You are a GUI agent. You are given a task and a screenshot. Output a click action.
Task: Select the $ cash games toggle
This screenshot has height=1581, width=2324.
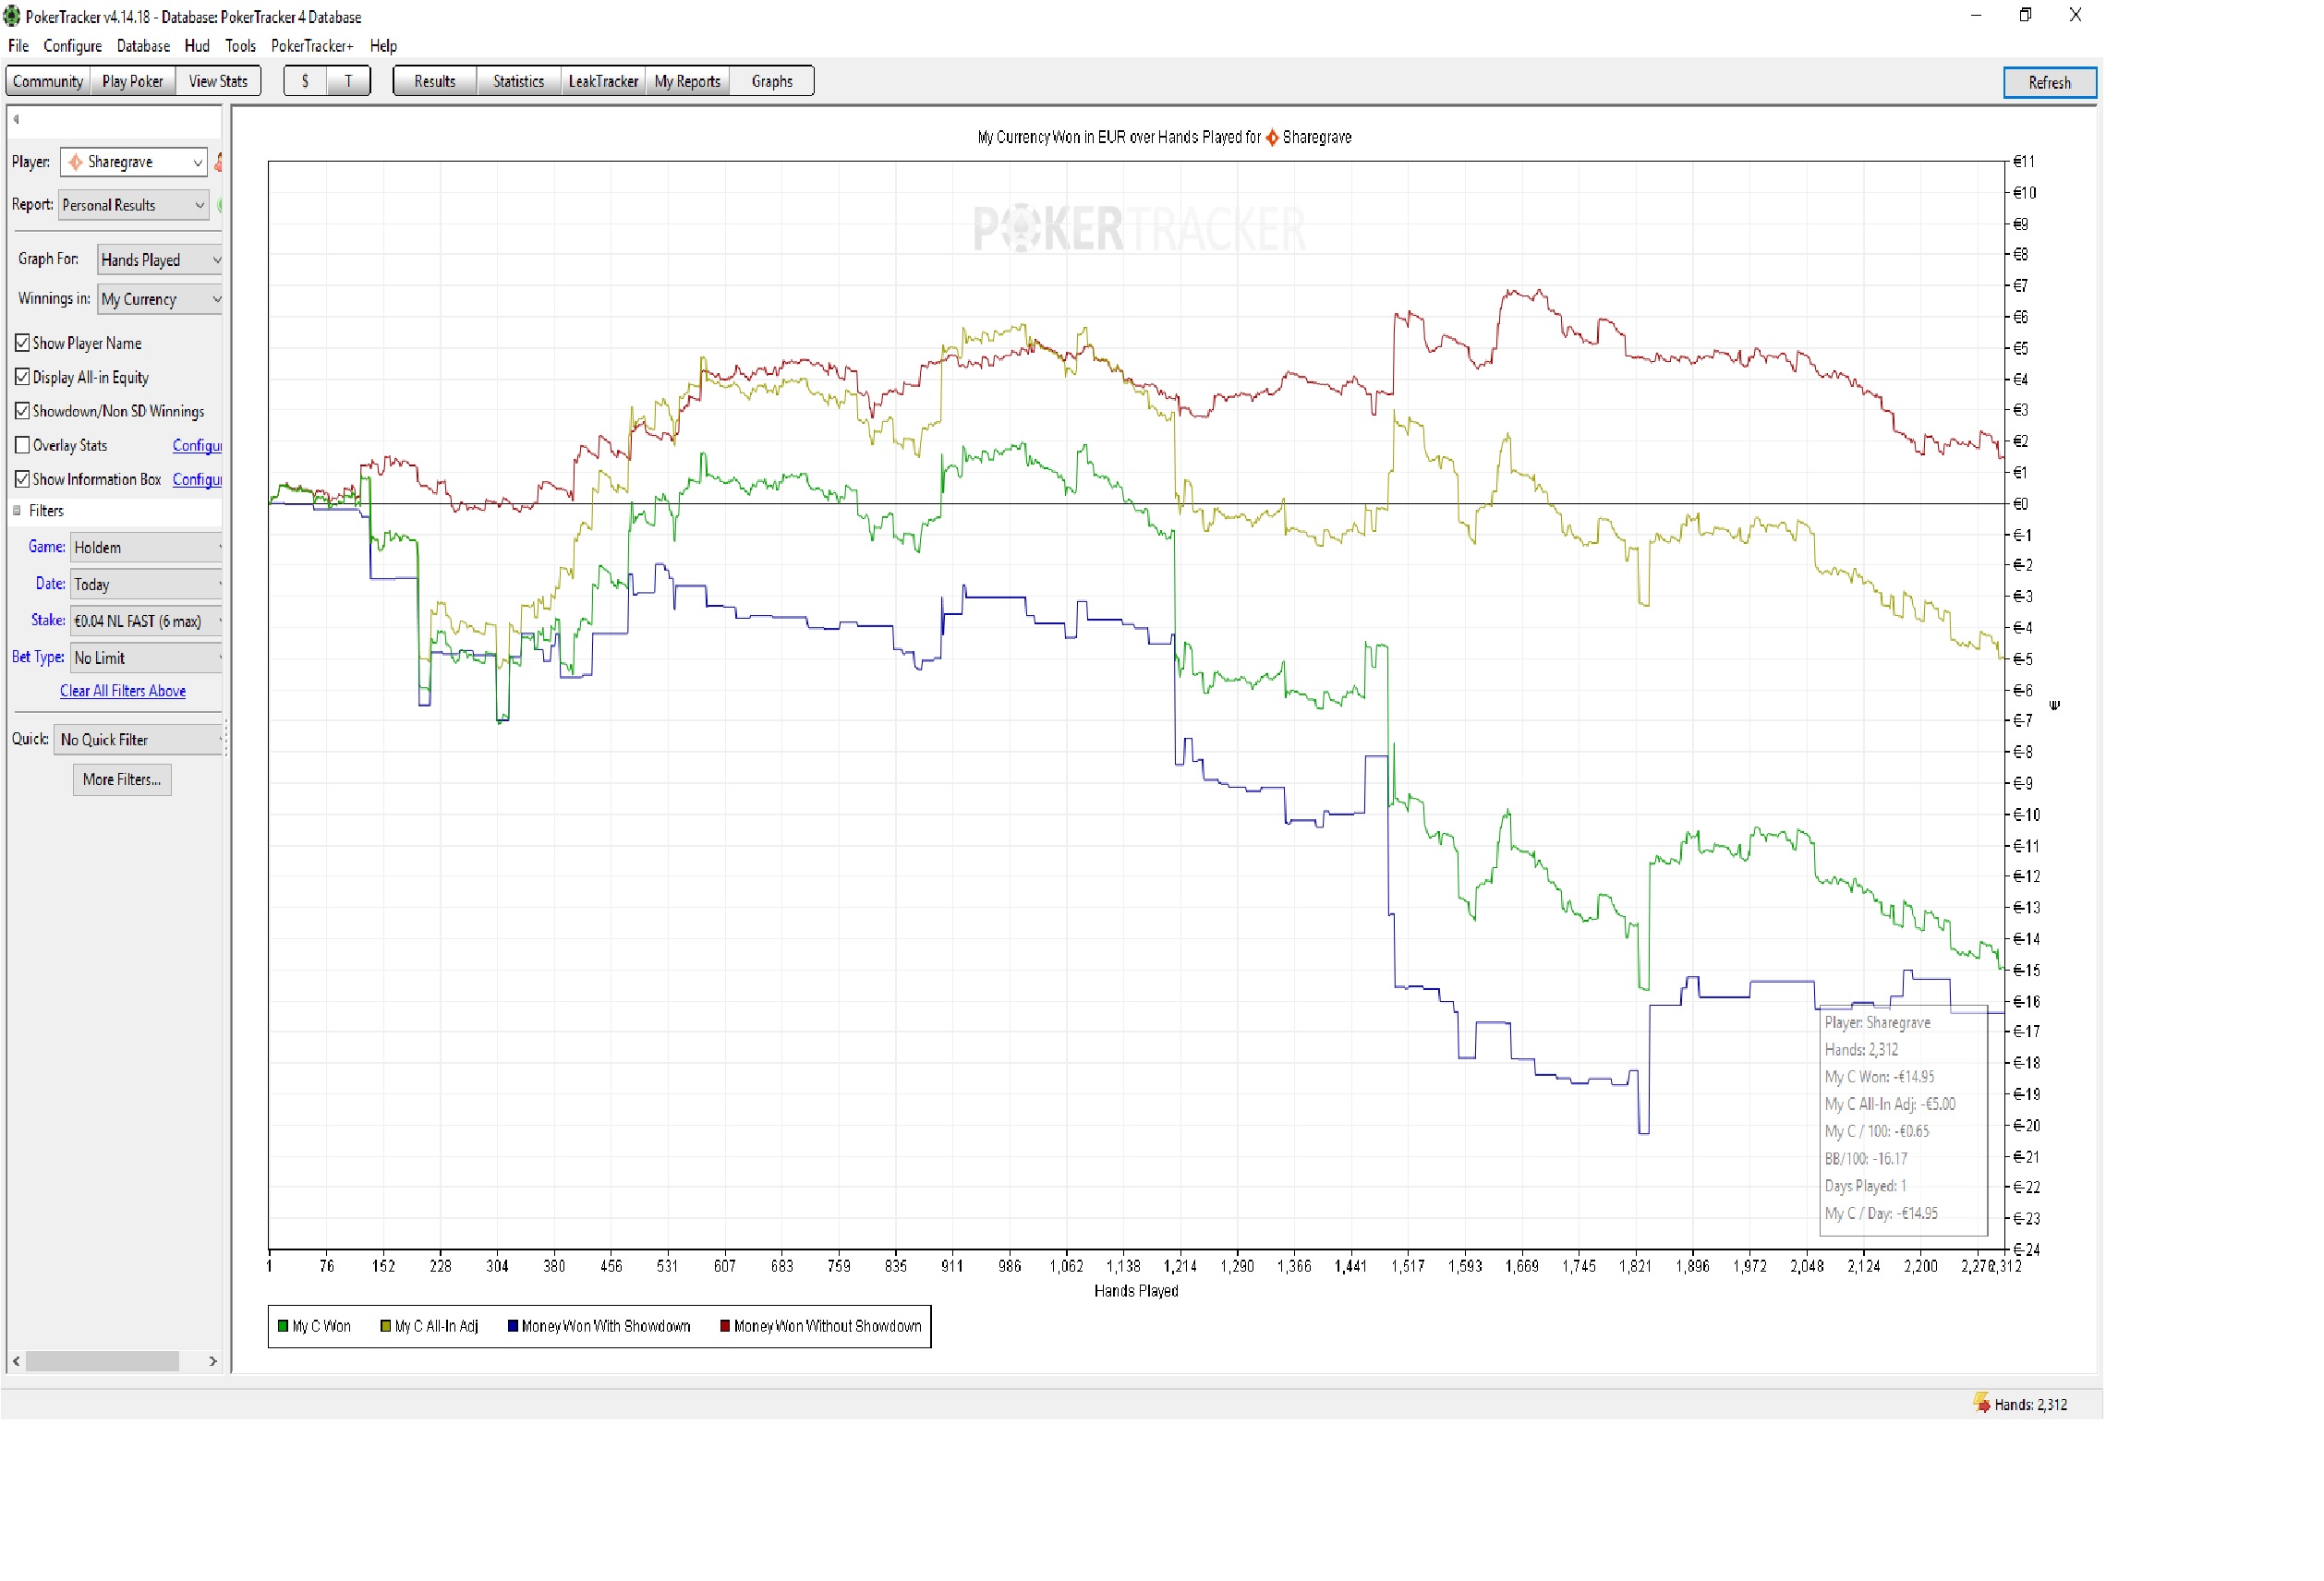tap(305, 81)
